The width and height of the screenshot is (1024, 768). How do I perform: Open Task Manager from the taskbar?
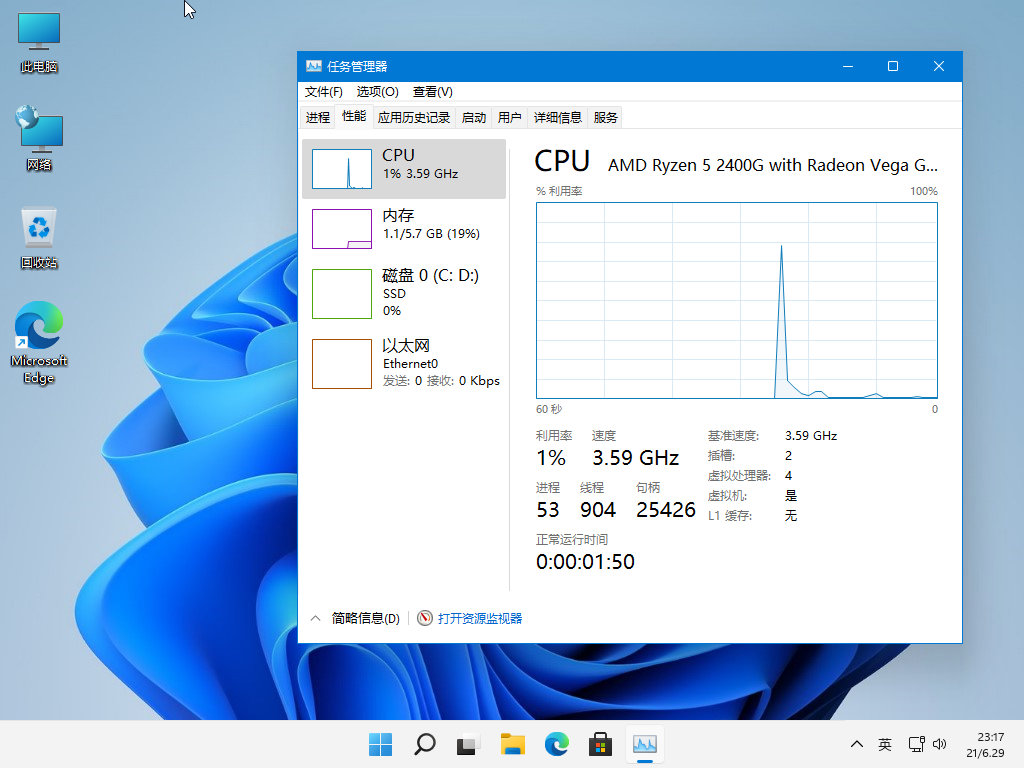[x=644, y=744]
